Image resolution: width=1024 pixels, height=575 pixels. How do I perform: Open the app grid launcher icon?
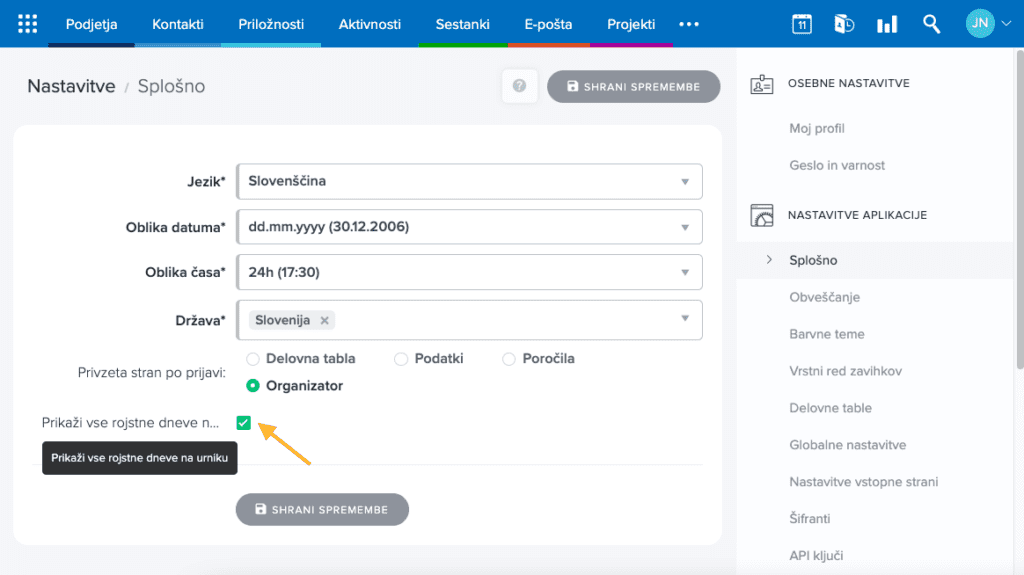pyautogui.click(x=28, y=24)
